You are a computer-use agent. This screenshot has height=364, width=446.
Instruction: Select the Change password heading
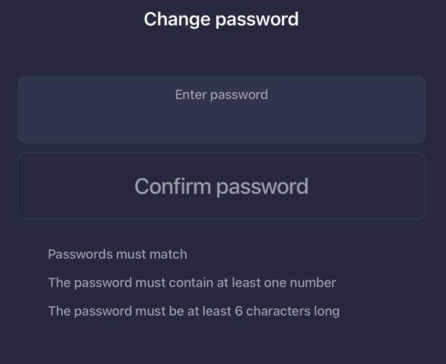coord(221,19)
